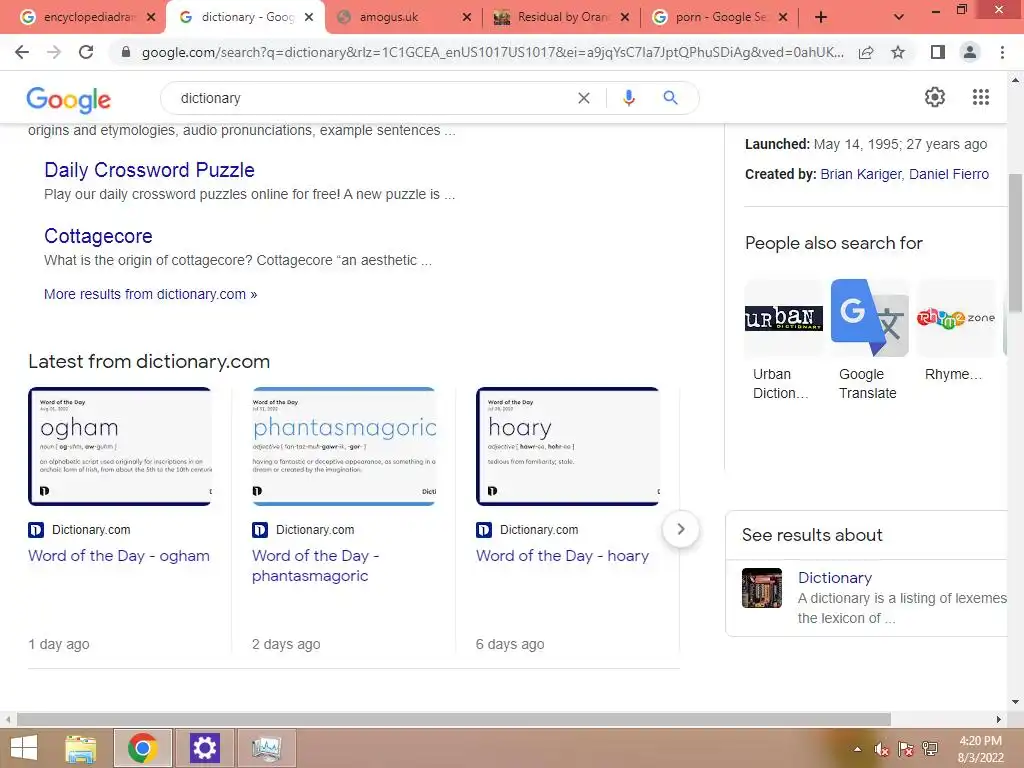Image resolution: width=1024 pixels, height=768 pixels.
Task: Go to Google homepage via logo
Action: (69, 99)
